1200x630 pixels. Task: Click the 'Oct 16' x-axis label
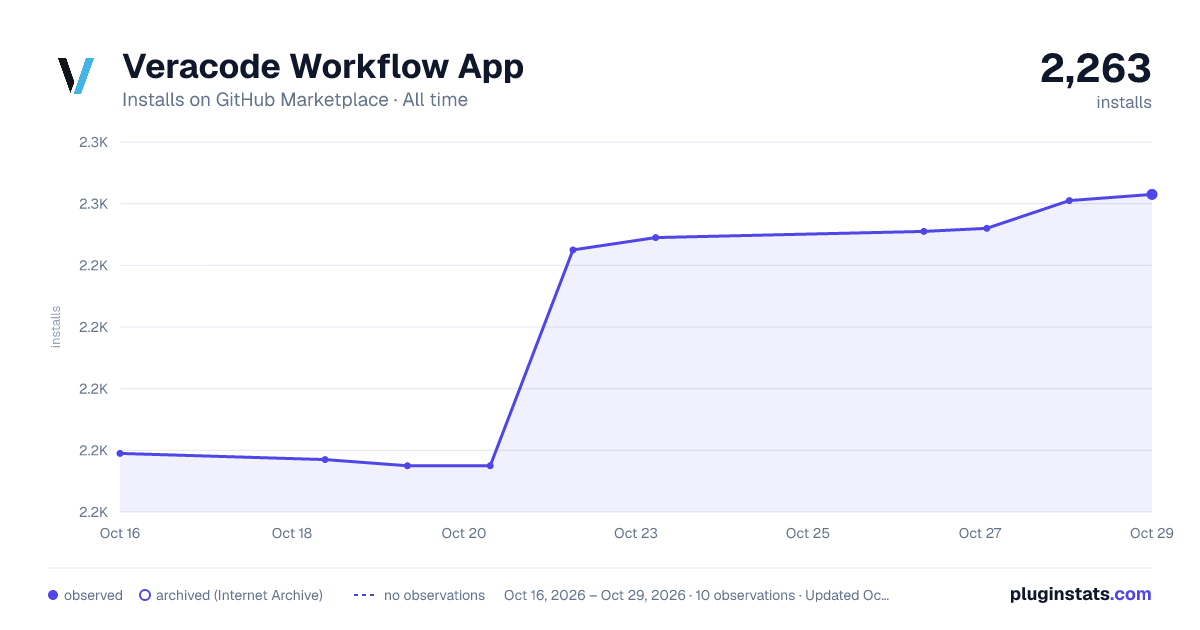coord(120,533)
